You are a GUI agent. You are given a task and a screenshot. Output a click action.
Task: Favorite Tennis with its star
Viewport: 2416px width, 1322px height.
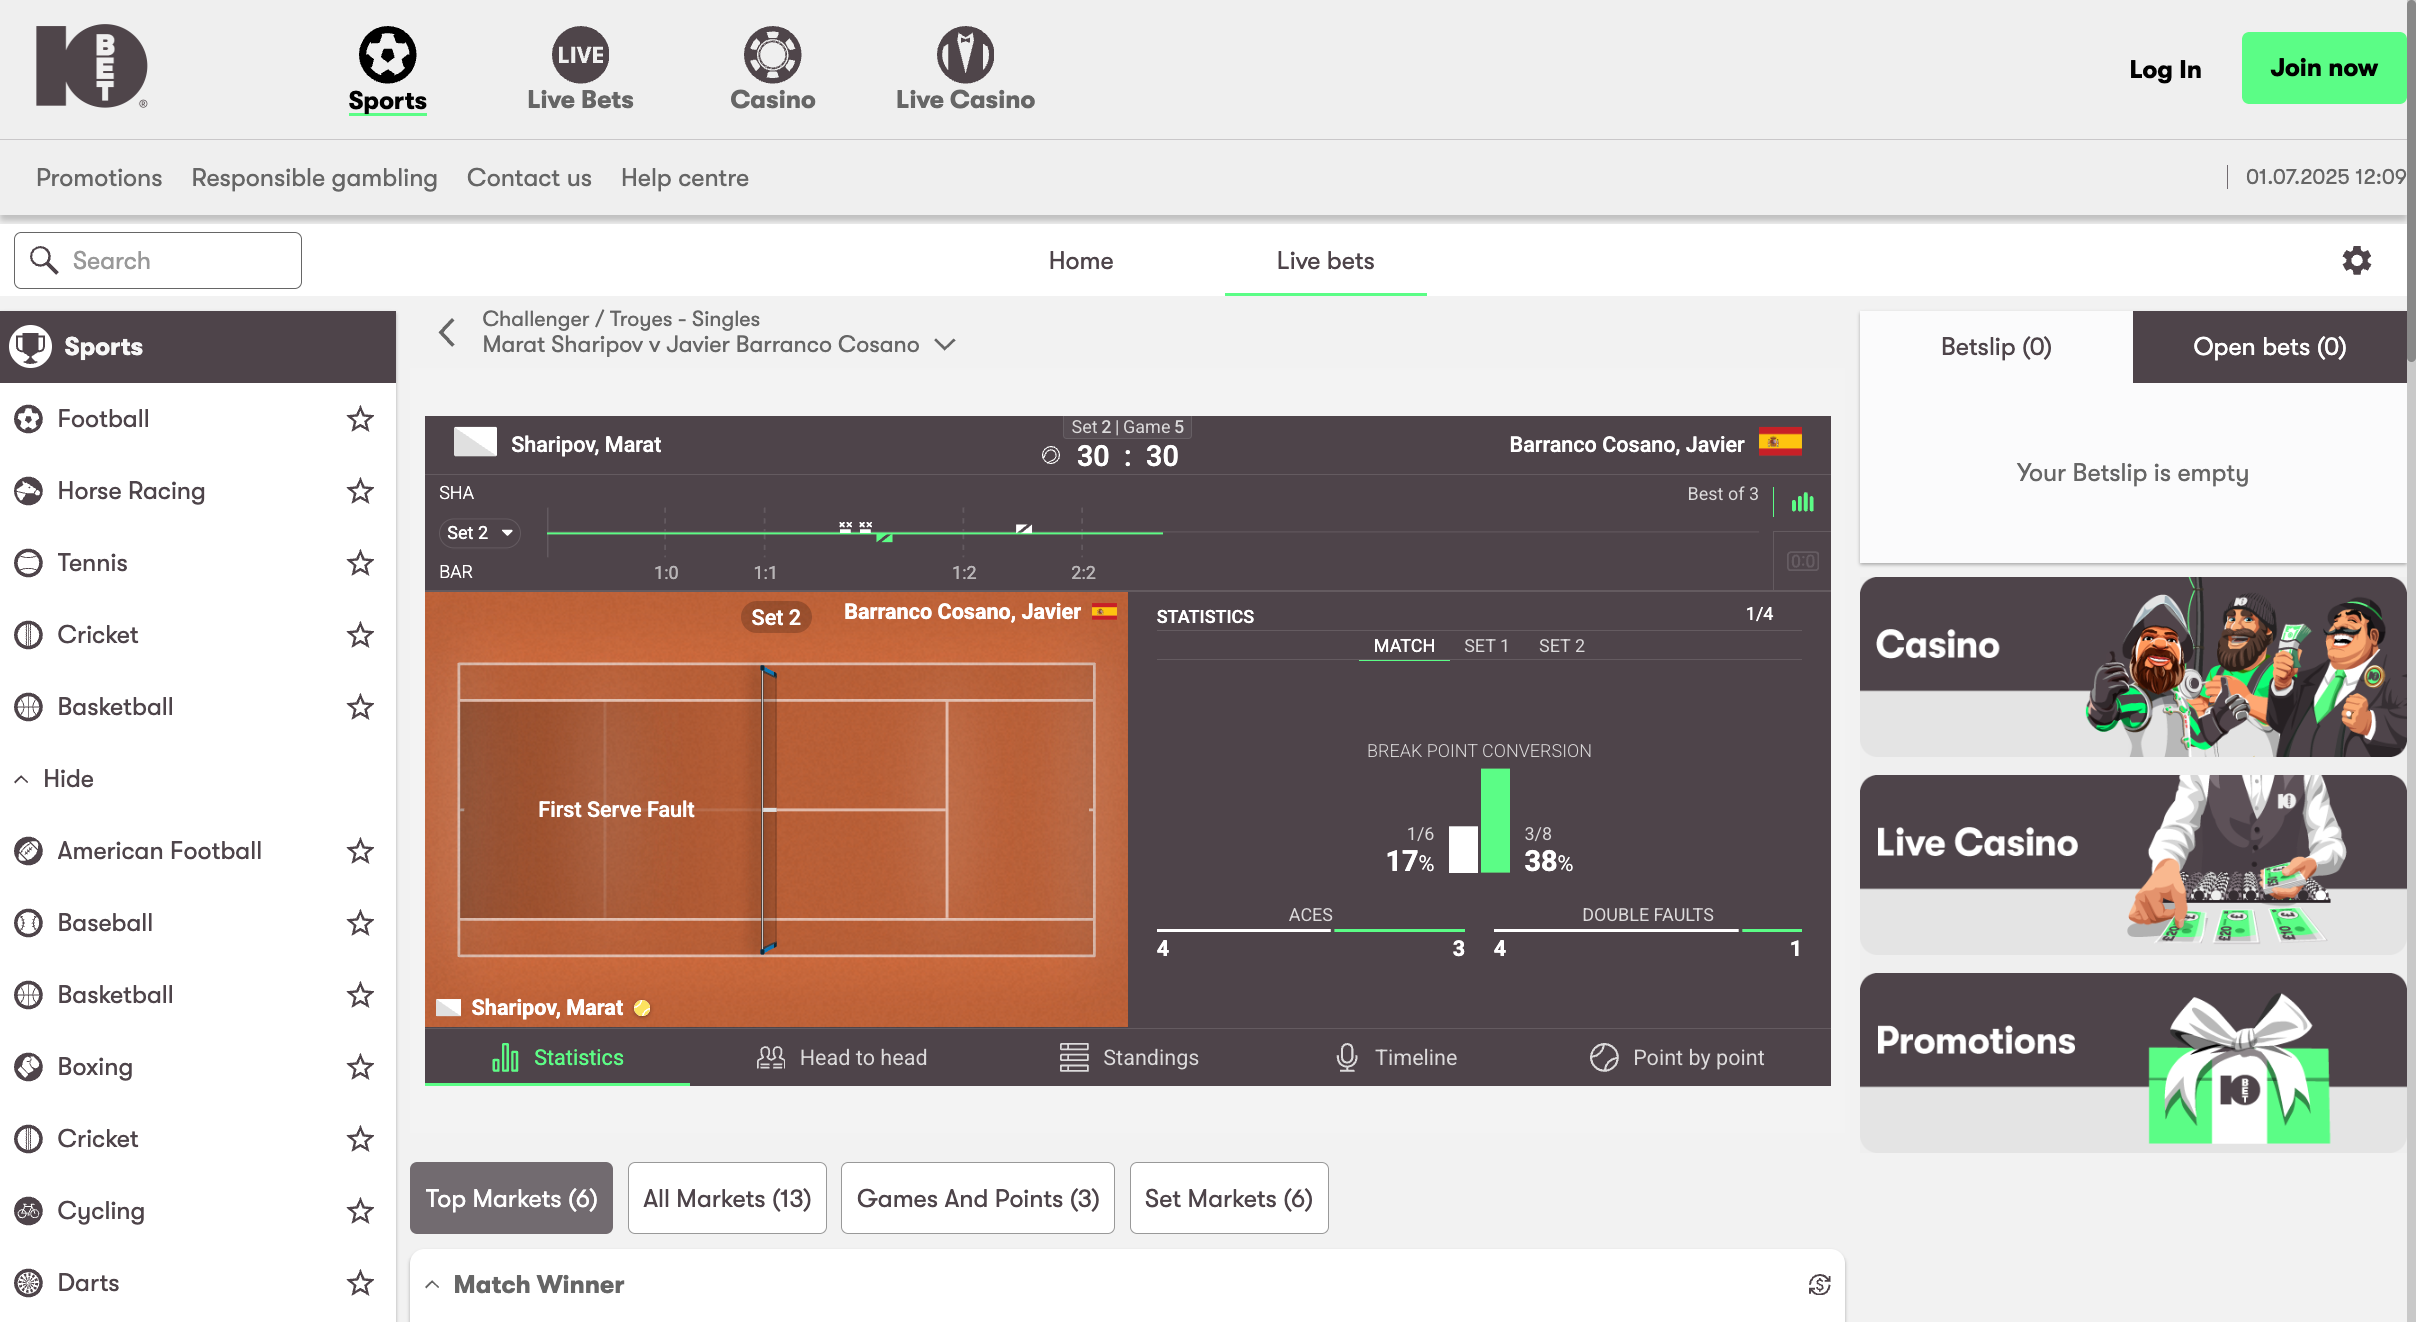pos(360,563)
